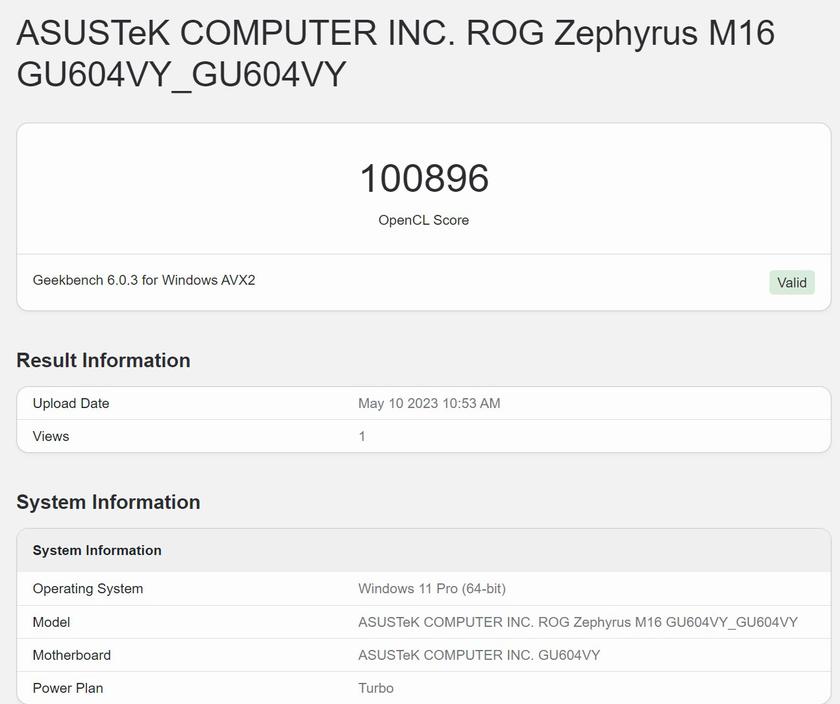Click the 100896 OpenCL score number

click(x=424, y=179)
